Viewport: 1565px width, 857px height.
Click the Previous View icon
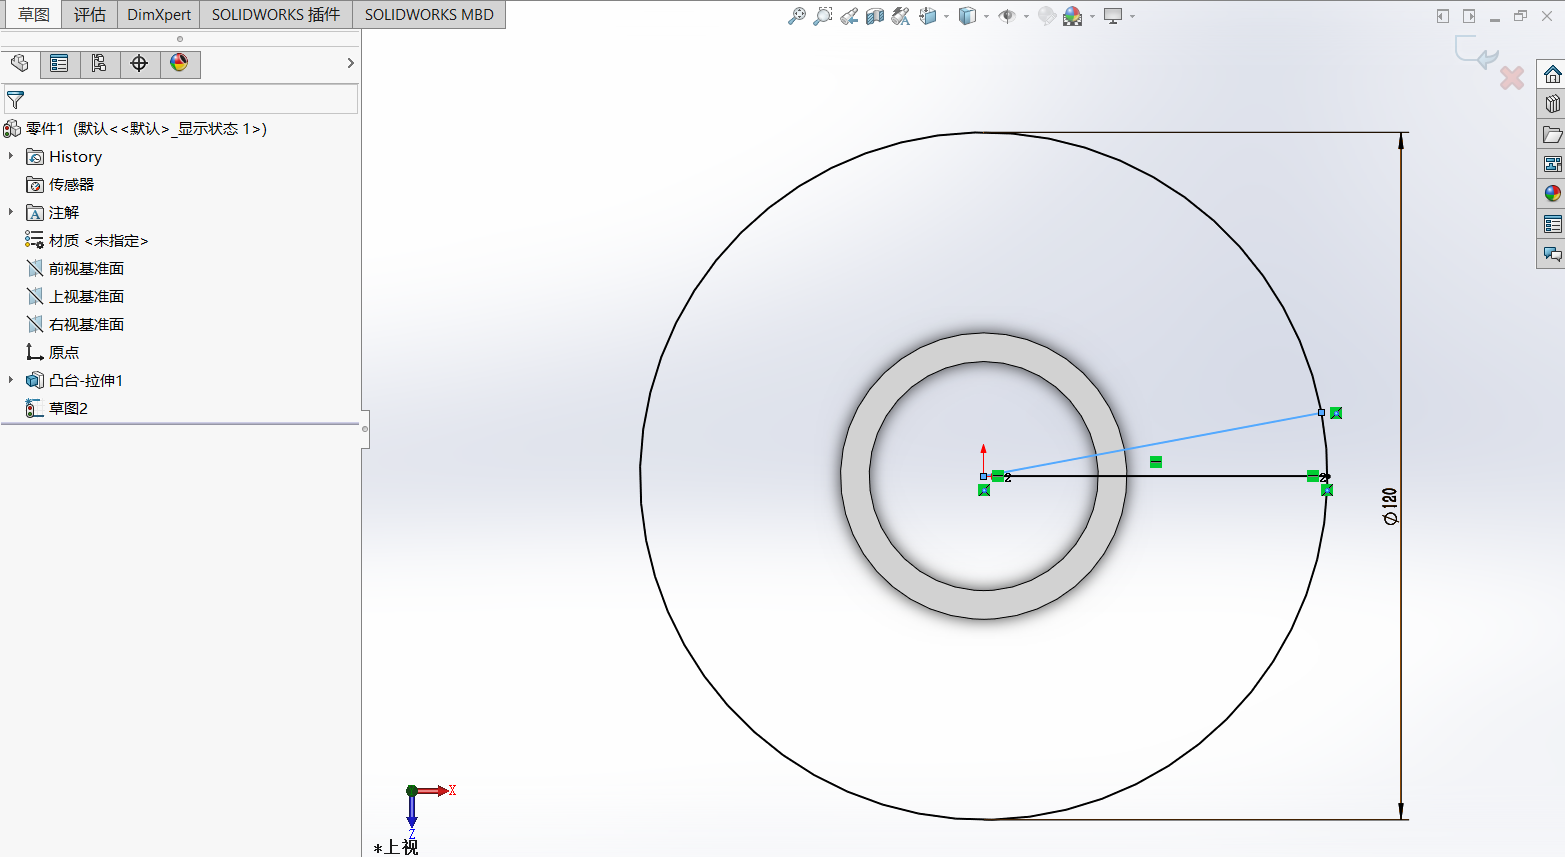[x=849, y=16]
